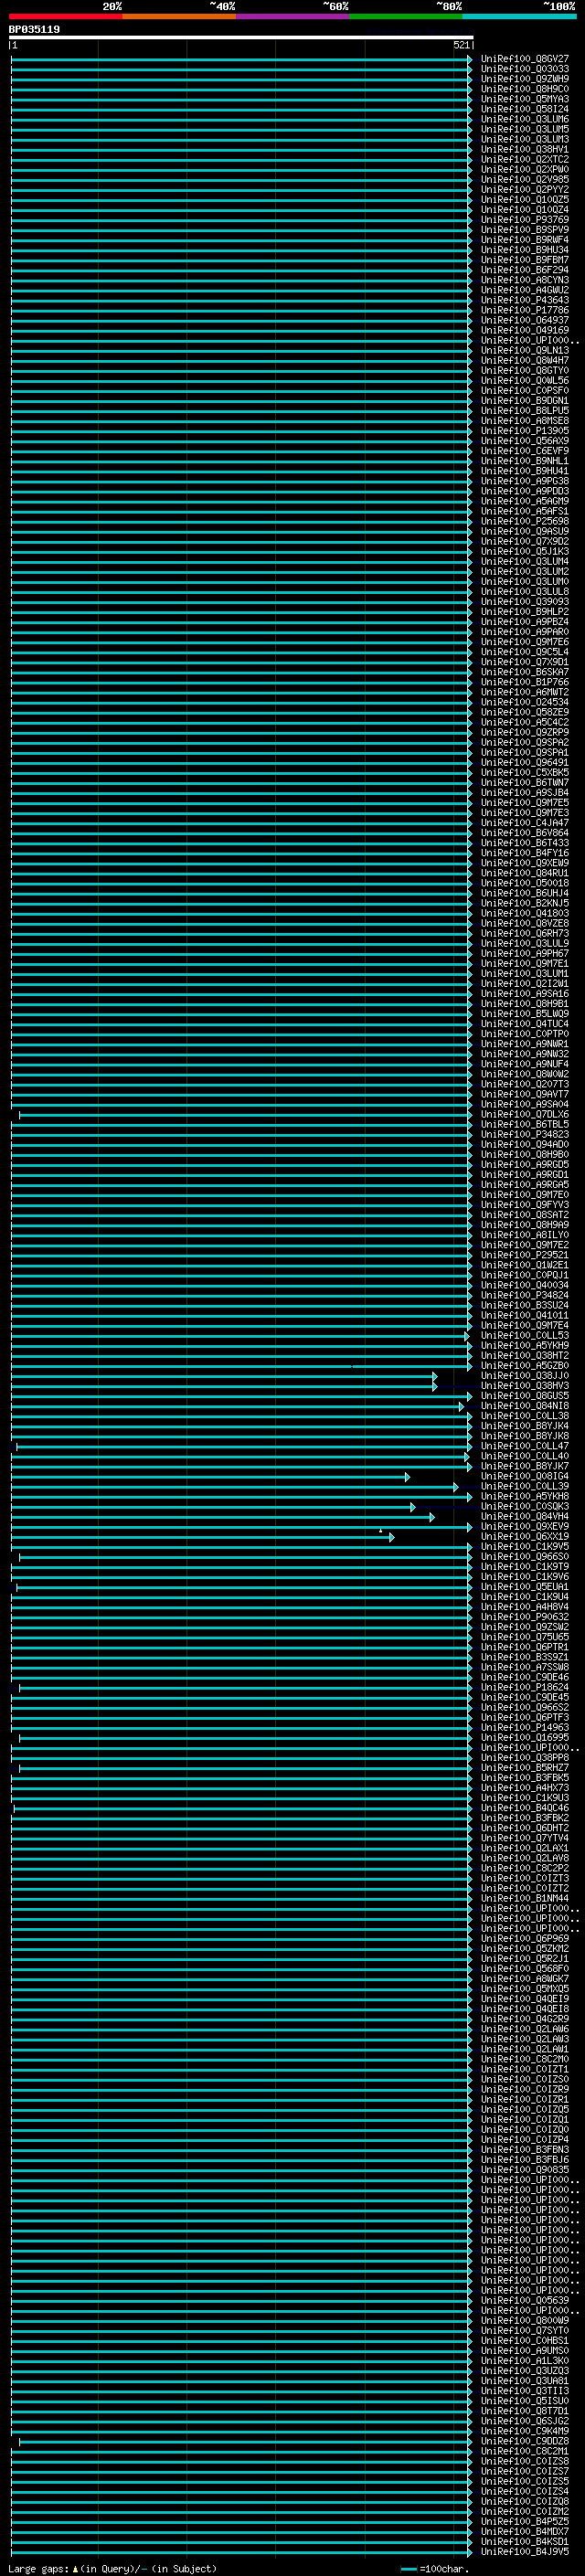Open hit UniRef100_Q03033
The image size is (585, 2576).
pyautogui.click(x=524, y=69)
